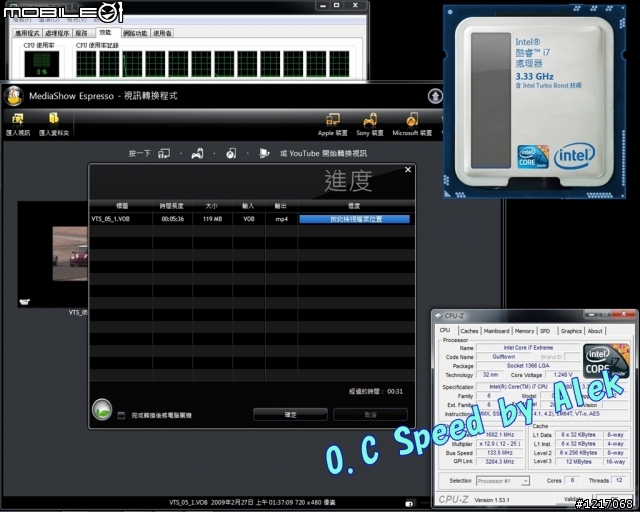Open the 應用程式 tab in Task Manager
Image resolution: width=640 pixels, height=512 pixels.
click(27, 33)
